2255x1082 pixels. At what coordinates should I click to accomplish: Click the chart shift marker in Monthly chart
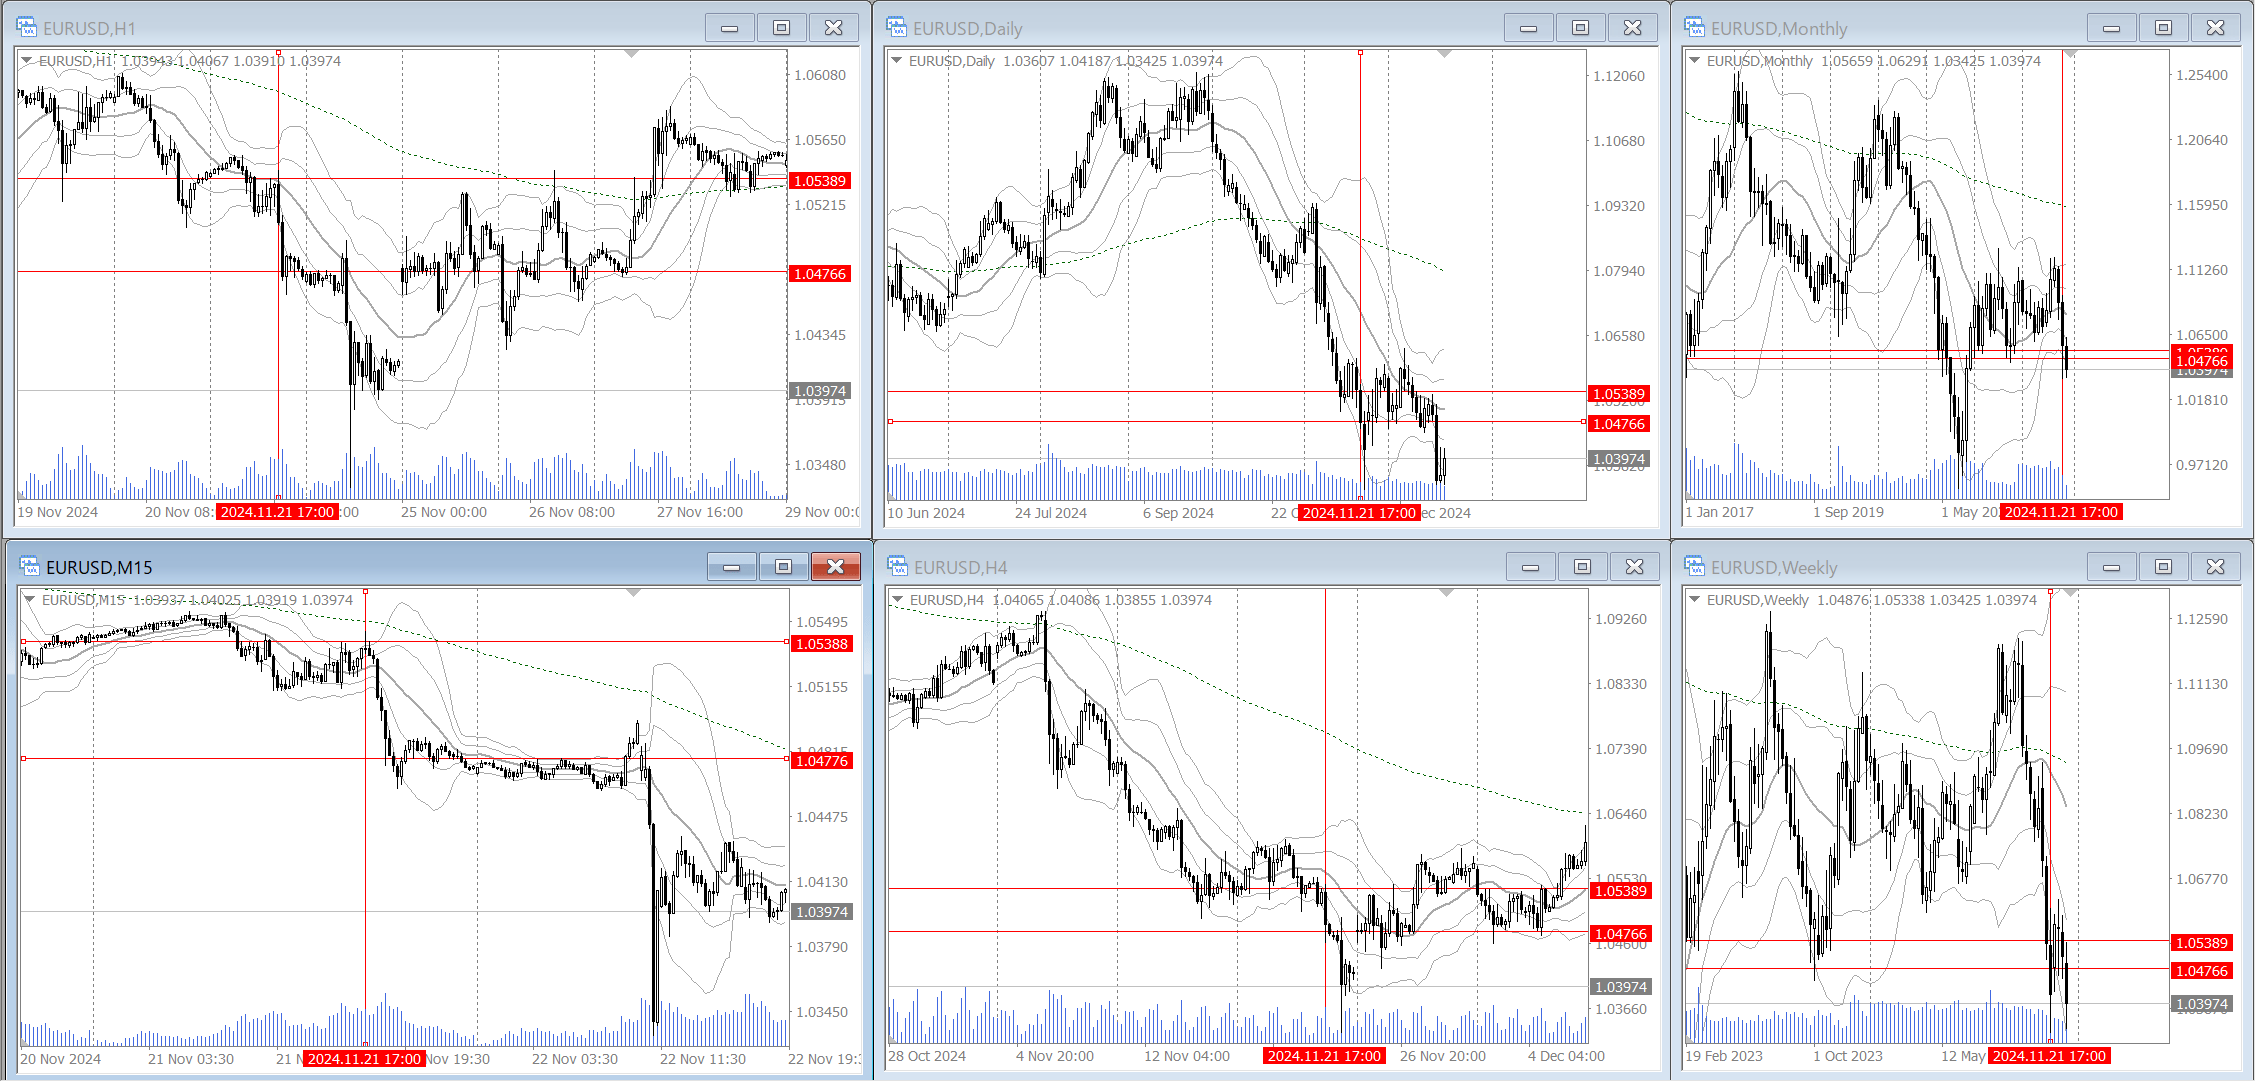click(2071, 54)
